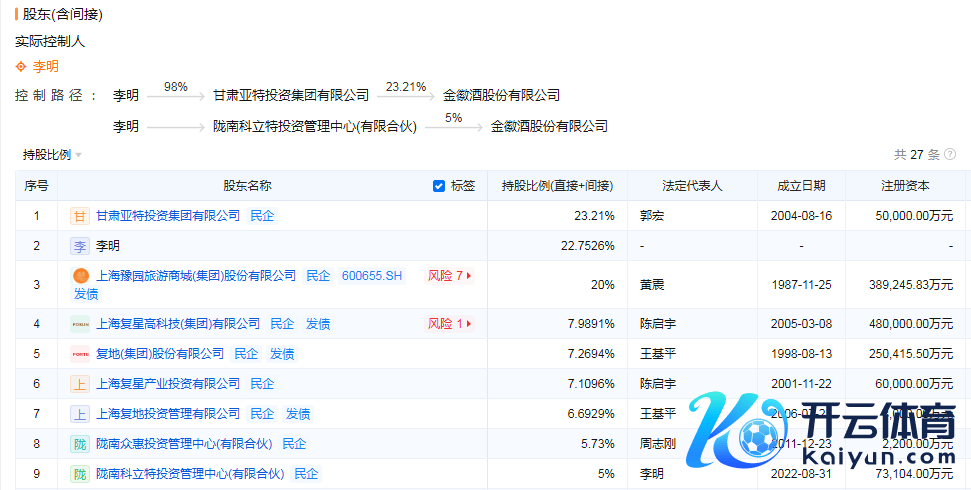Open the actual controller 李明 link

pos(46,67)
